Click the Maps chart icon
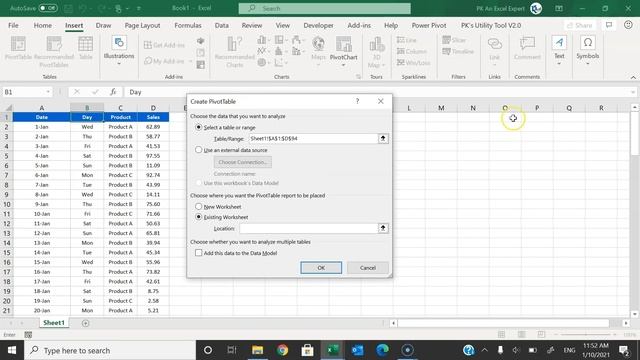 (318, 51)
